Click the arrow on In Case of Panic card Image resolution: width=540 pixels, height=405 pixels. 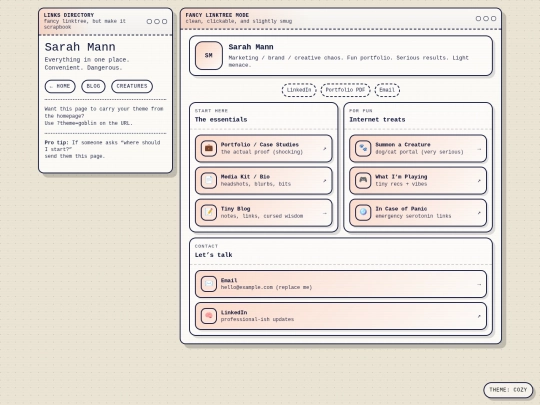point(479,213)
